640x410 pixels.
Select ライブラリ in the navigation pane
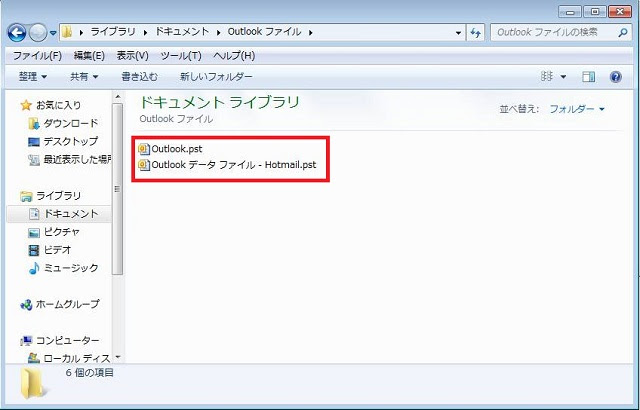coord(59,196)
